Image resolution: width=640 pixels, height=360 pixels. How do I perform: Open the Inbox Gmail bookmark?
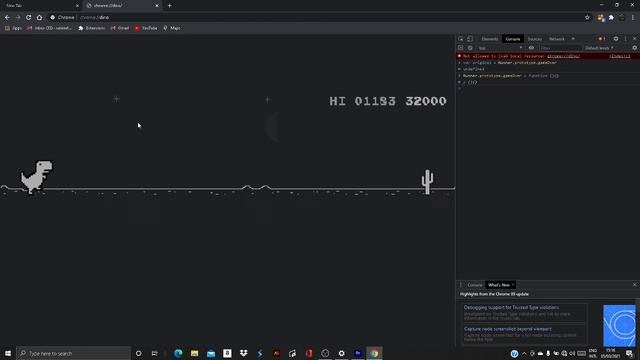(x=49, y=28)
